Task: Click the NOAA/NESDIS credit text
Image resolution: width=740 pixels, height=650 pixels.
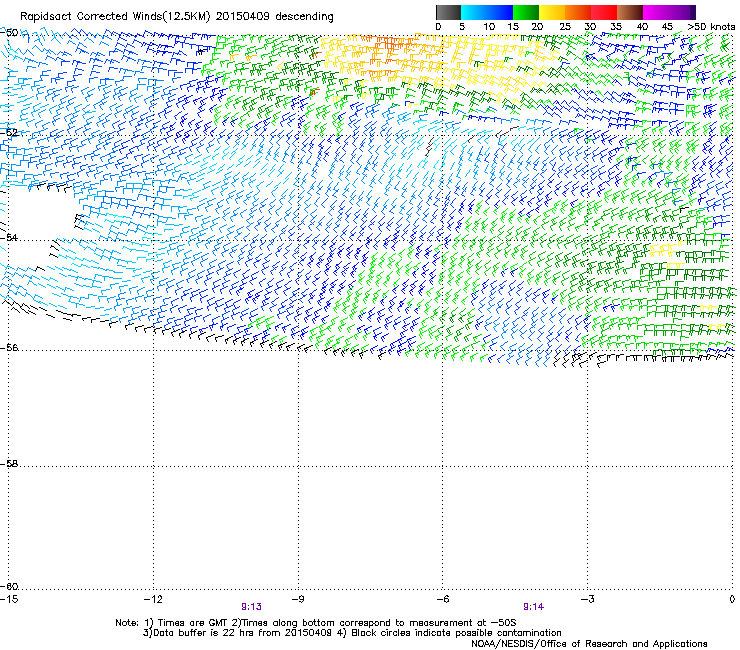Action: [589, 644]
